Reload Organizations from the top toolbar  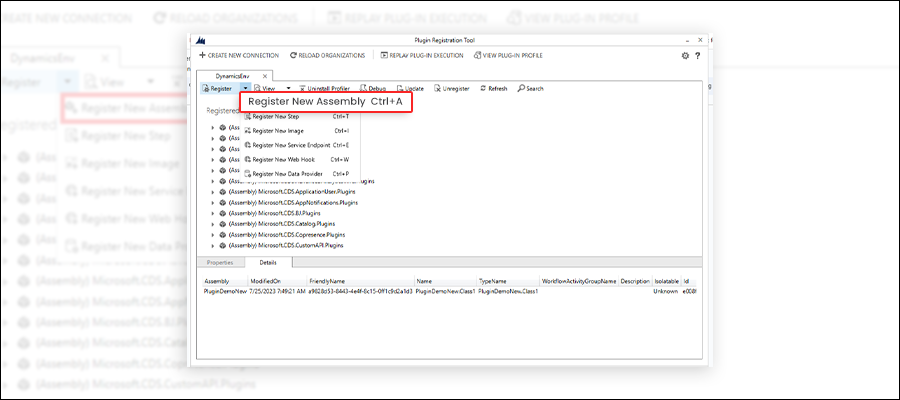[327, 56]
